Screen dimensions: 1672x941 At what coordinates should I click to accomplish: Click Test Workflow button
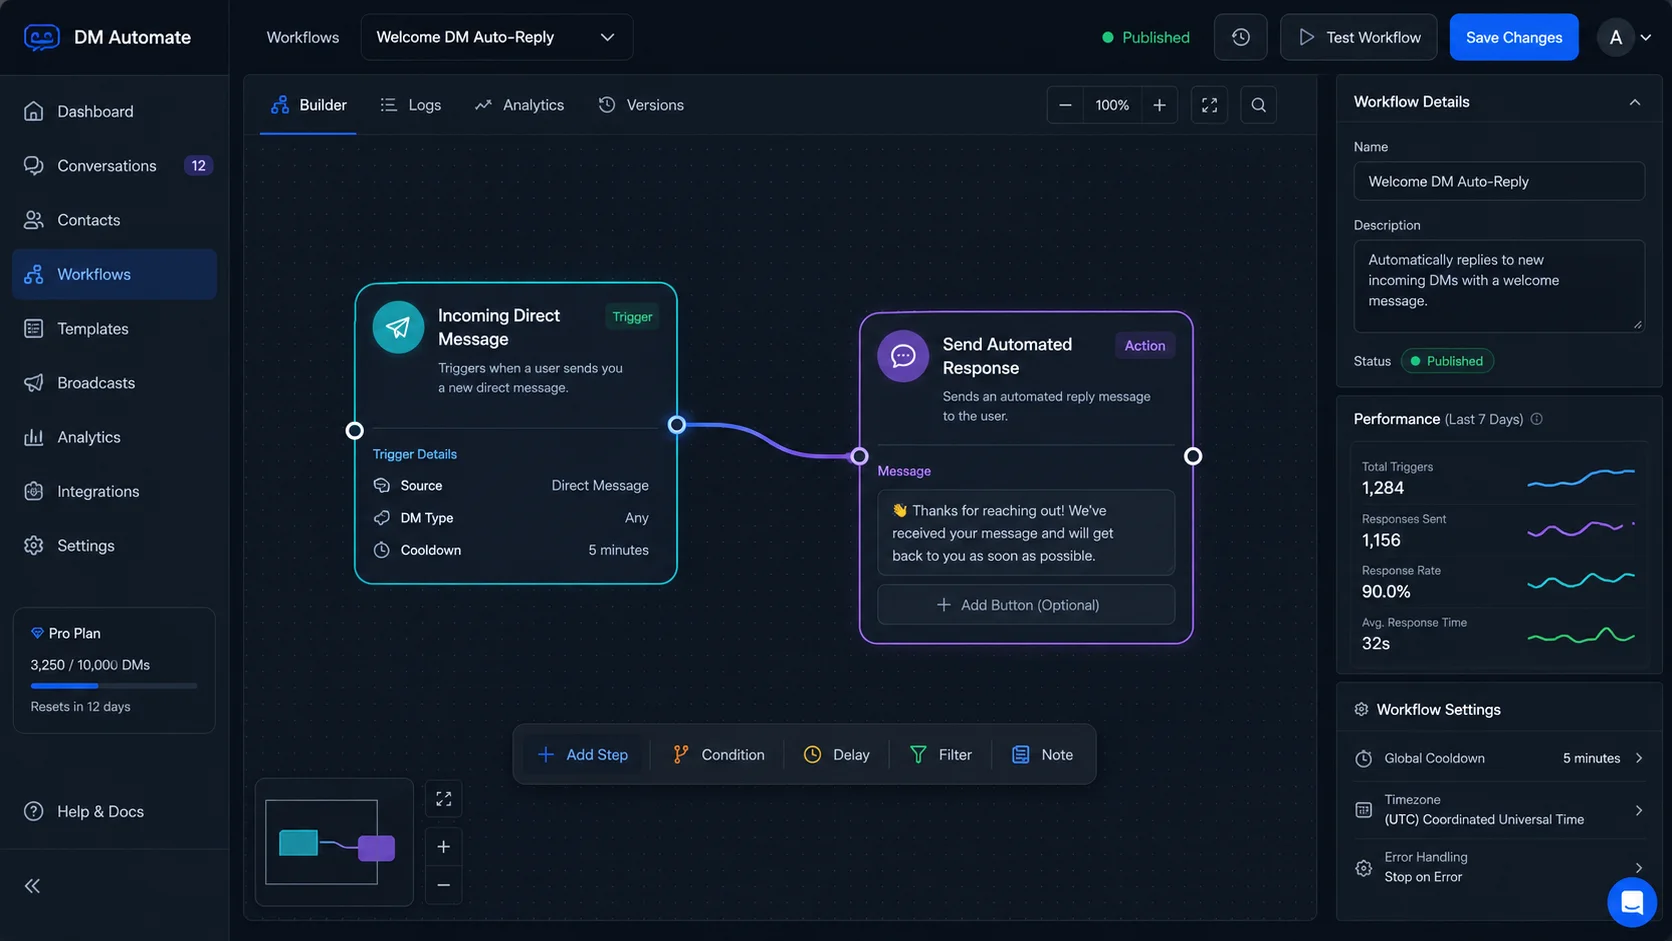click(x=1358, y=37)
